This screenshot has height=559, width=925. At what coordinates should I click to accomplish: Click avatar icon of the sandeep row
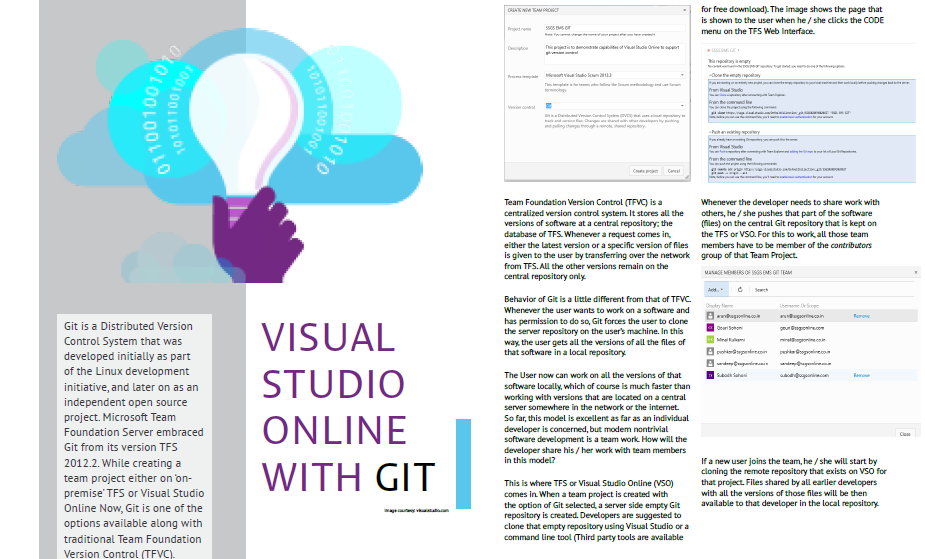pos(710,363)
